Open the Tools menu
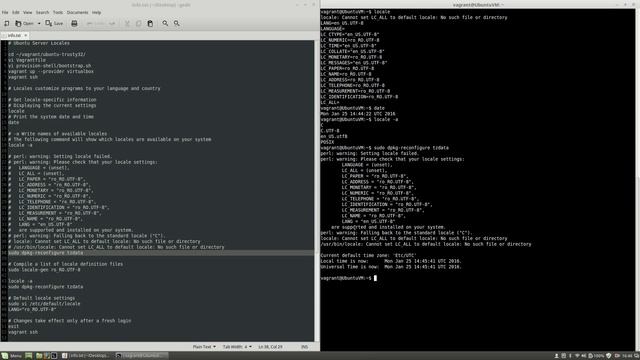The image size is (640, 360). pyautogui.click(x=58, y=12)
